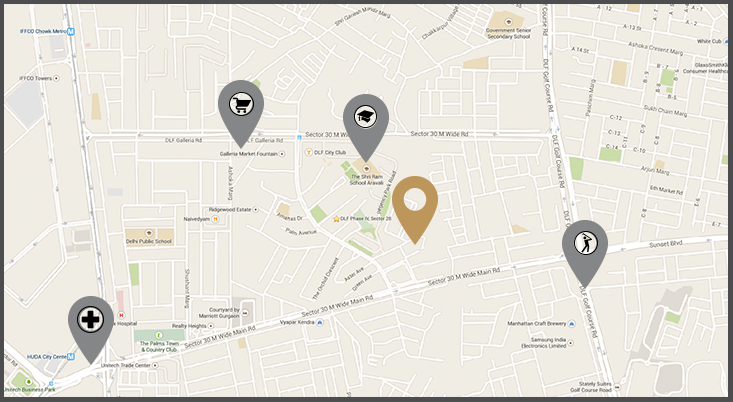
Task: Click the Samsung India Electronics place dot
Action: 571,344
